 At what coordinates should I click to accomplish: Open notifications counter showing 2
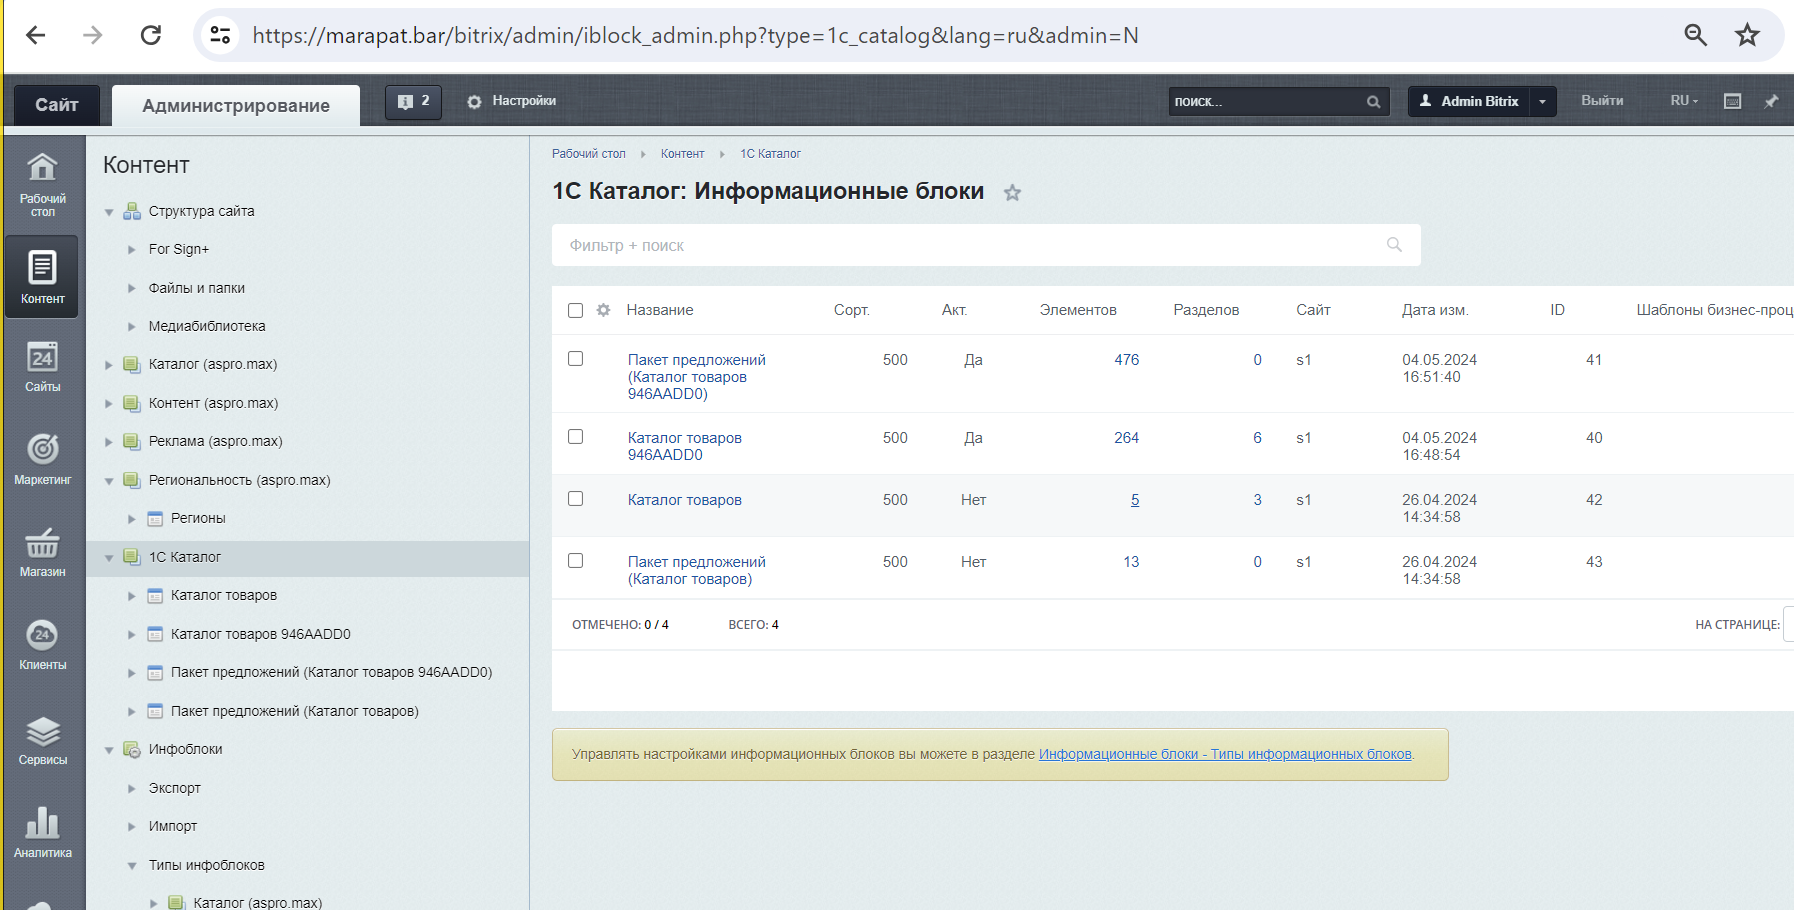click(x=413, y=101)
